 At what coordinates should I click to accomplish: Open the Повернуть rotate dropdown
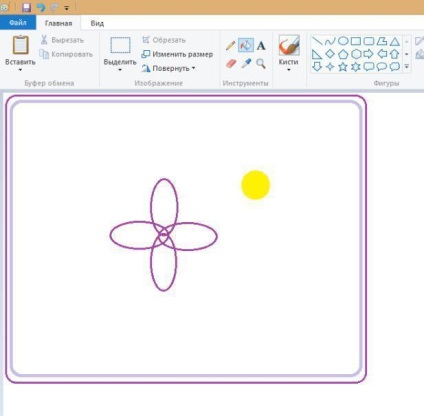(169, 68)
